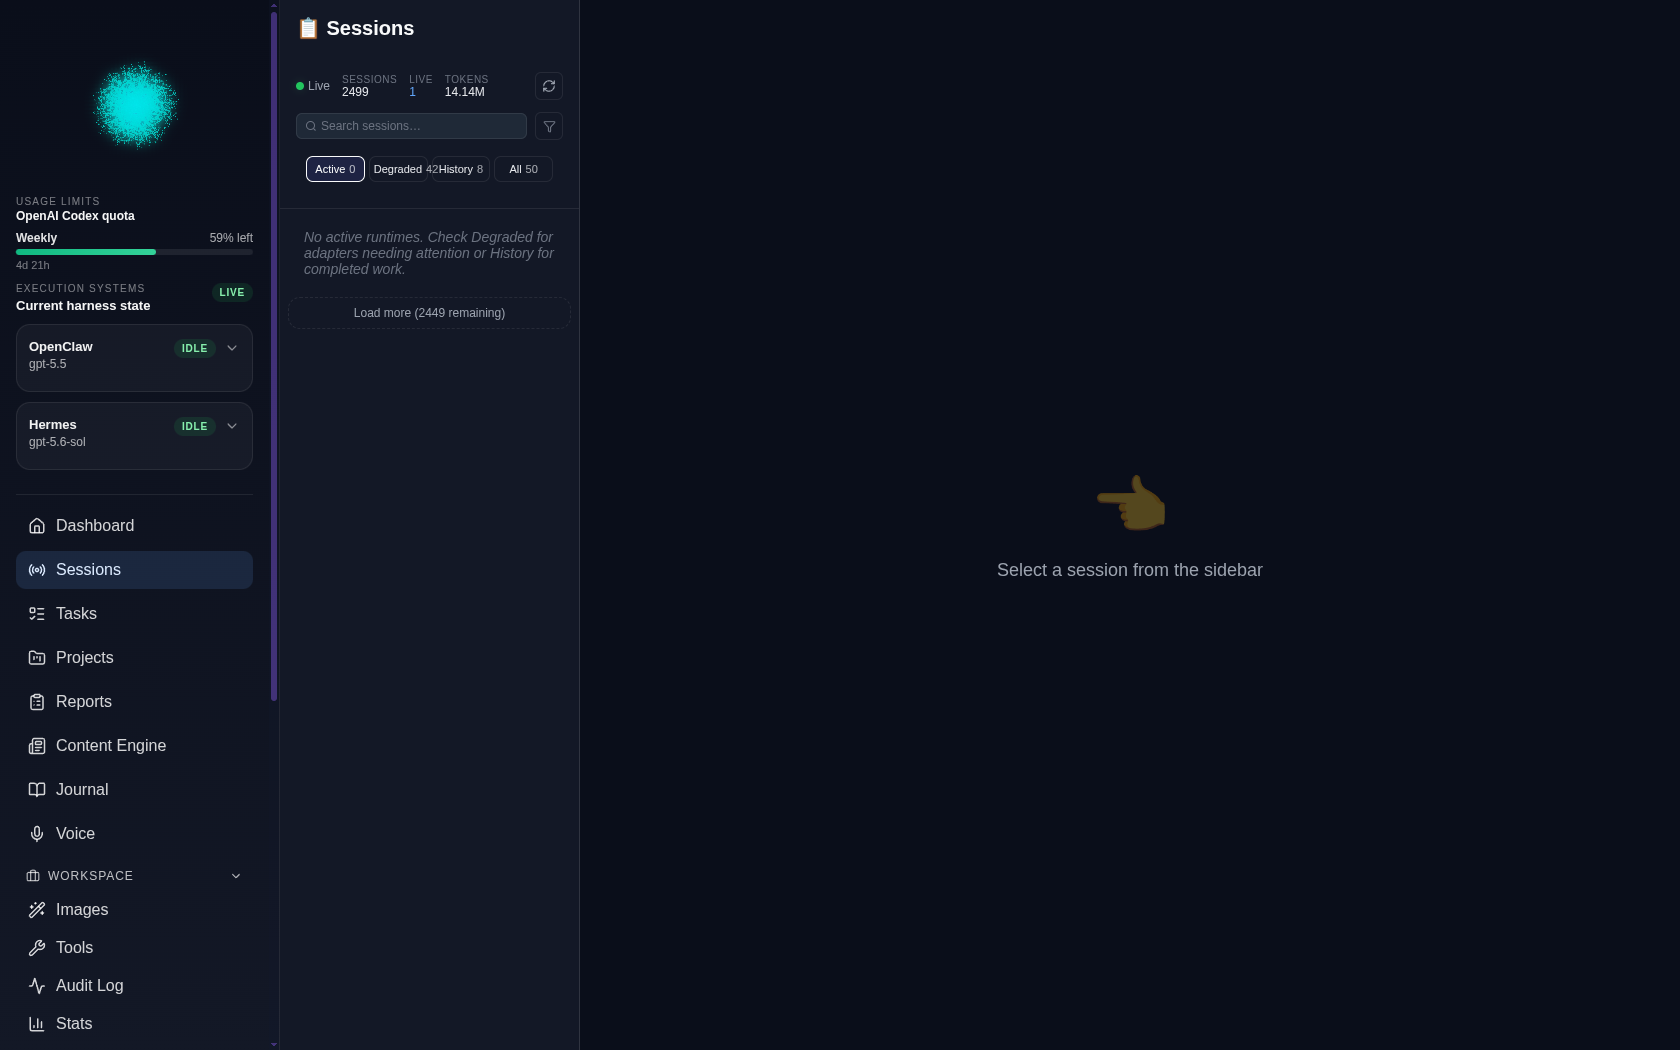Open the sessions filter funnel

pos(549,126)
